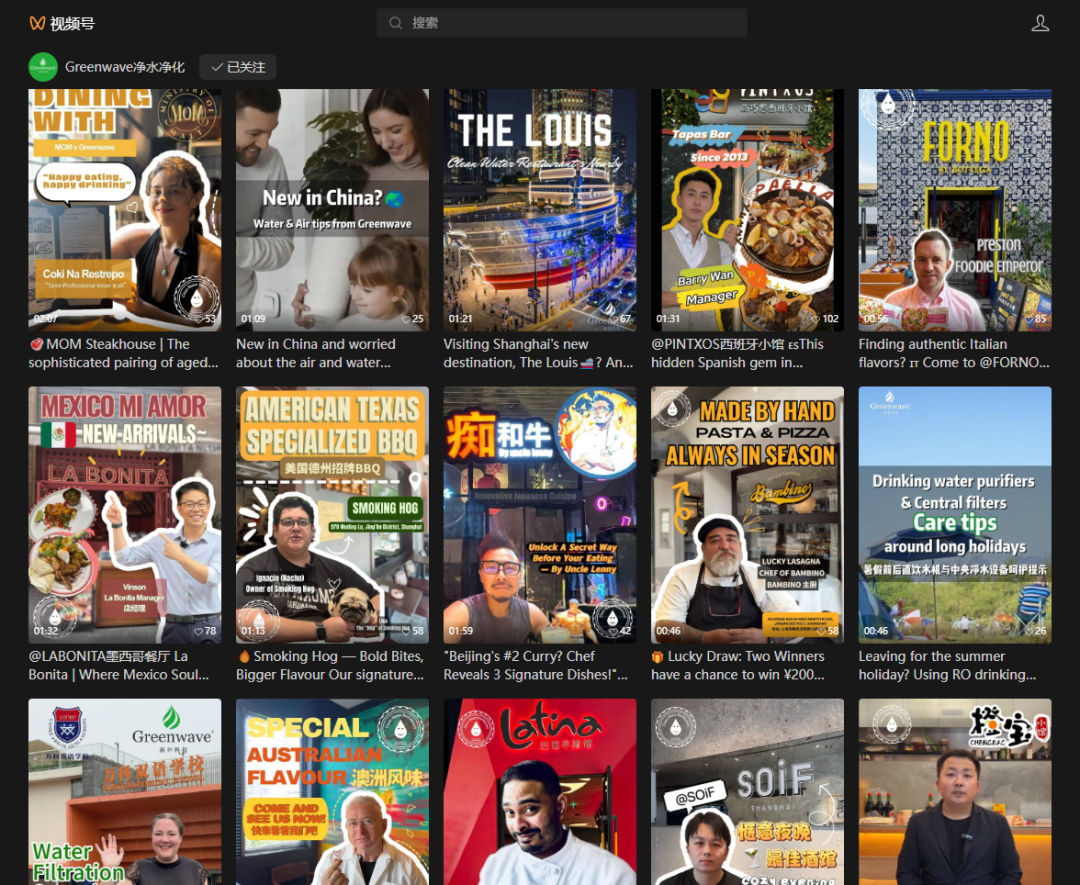Click the 视频号 logo icon
This screenshot has width=1080, height=885.
point(37,23)
